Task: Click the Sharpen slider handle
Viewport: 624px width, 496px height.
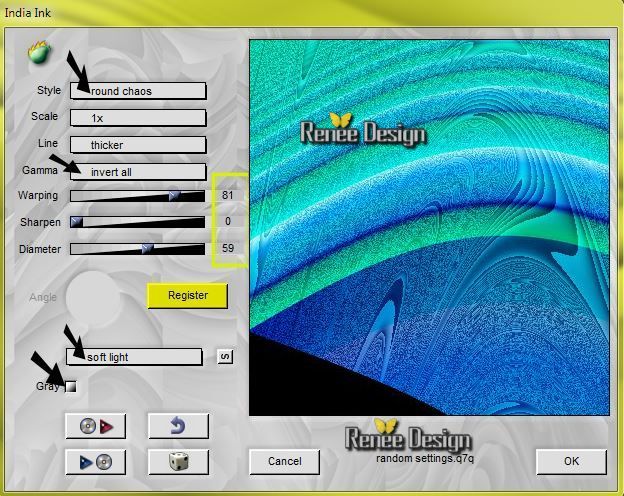Action: pos(76,222)
